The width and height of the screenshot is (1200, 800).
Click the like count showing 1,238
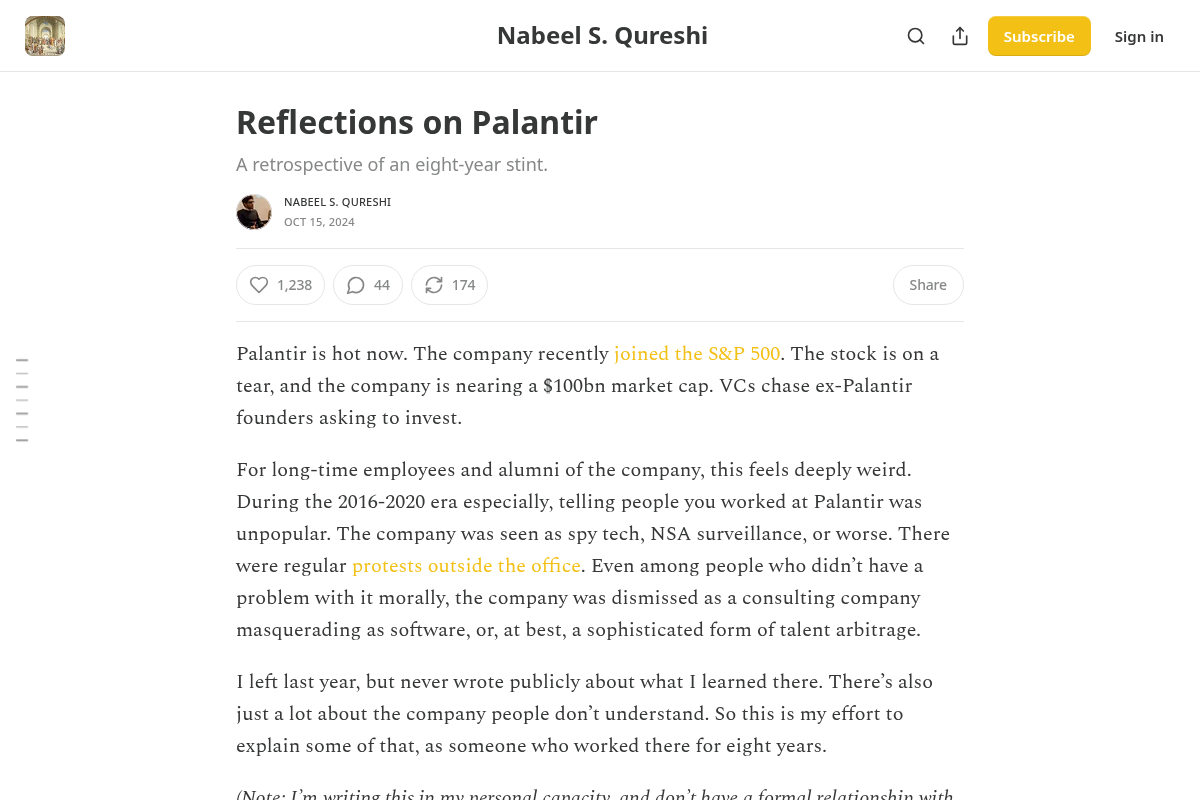(294, 285)
